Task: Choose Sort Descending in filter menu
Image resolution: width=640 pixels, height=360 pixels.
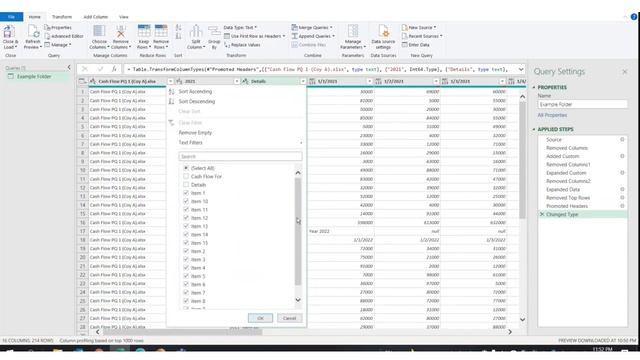Action: 196,101
